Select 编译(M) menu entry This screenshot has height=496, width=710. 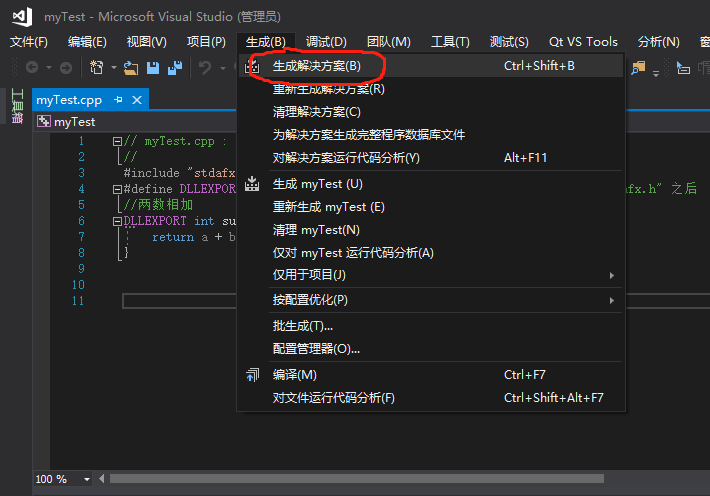pyautogui.click(x=431, y=375)
